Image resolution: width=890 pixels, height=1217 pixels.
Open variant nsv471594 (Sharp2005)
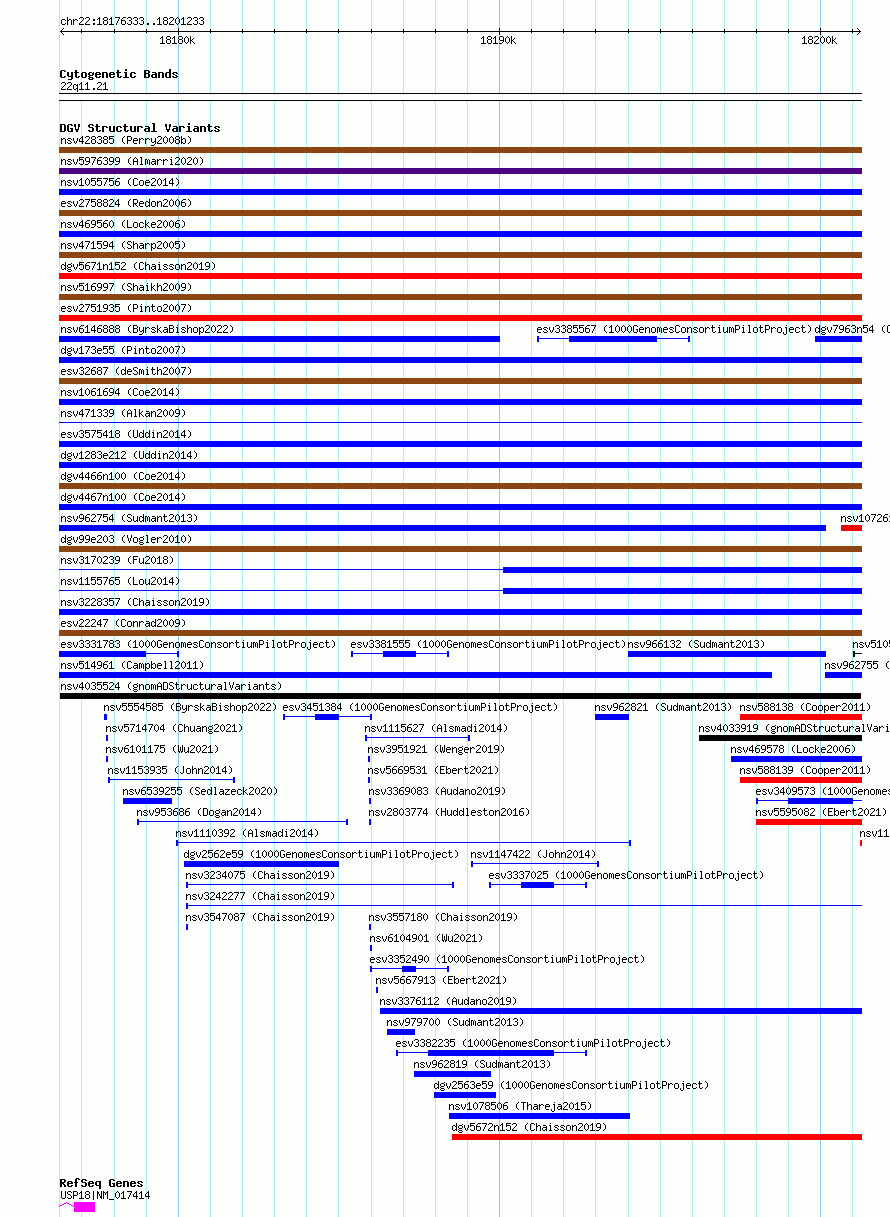pyautogui.click(x=123, y=245)
